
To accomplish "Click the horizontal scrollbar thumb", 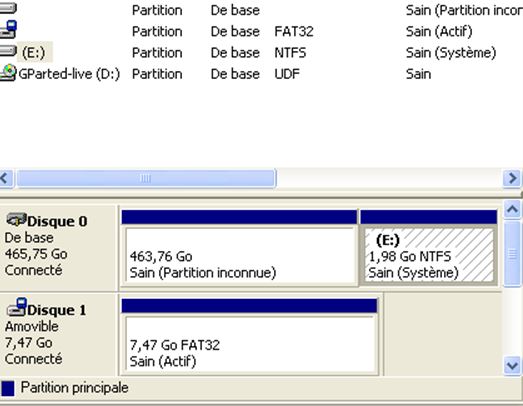I will point(146,178).
